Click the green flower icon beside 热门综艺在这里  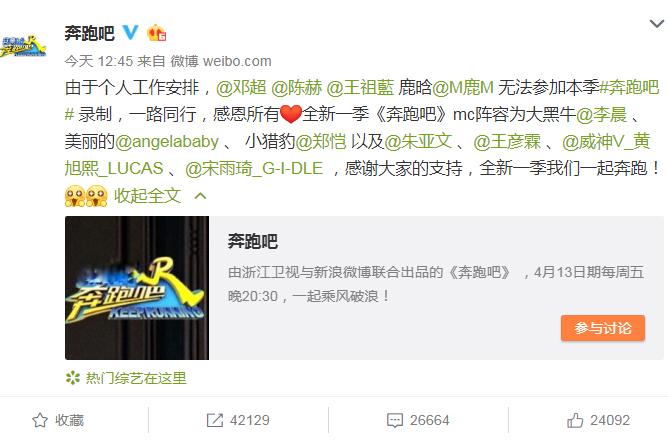[73, 378]
